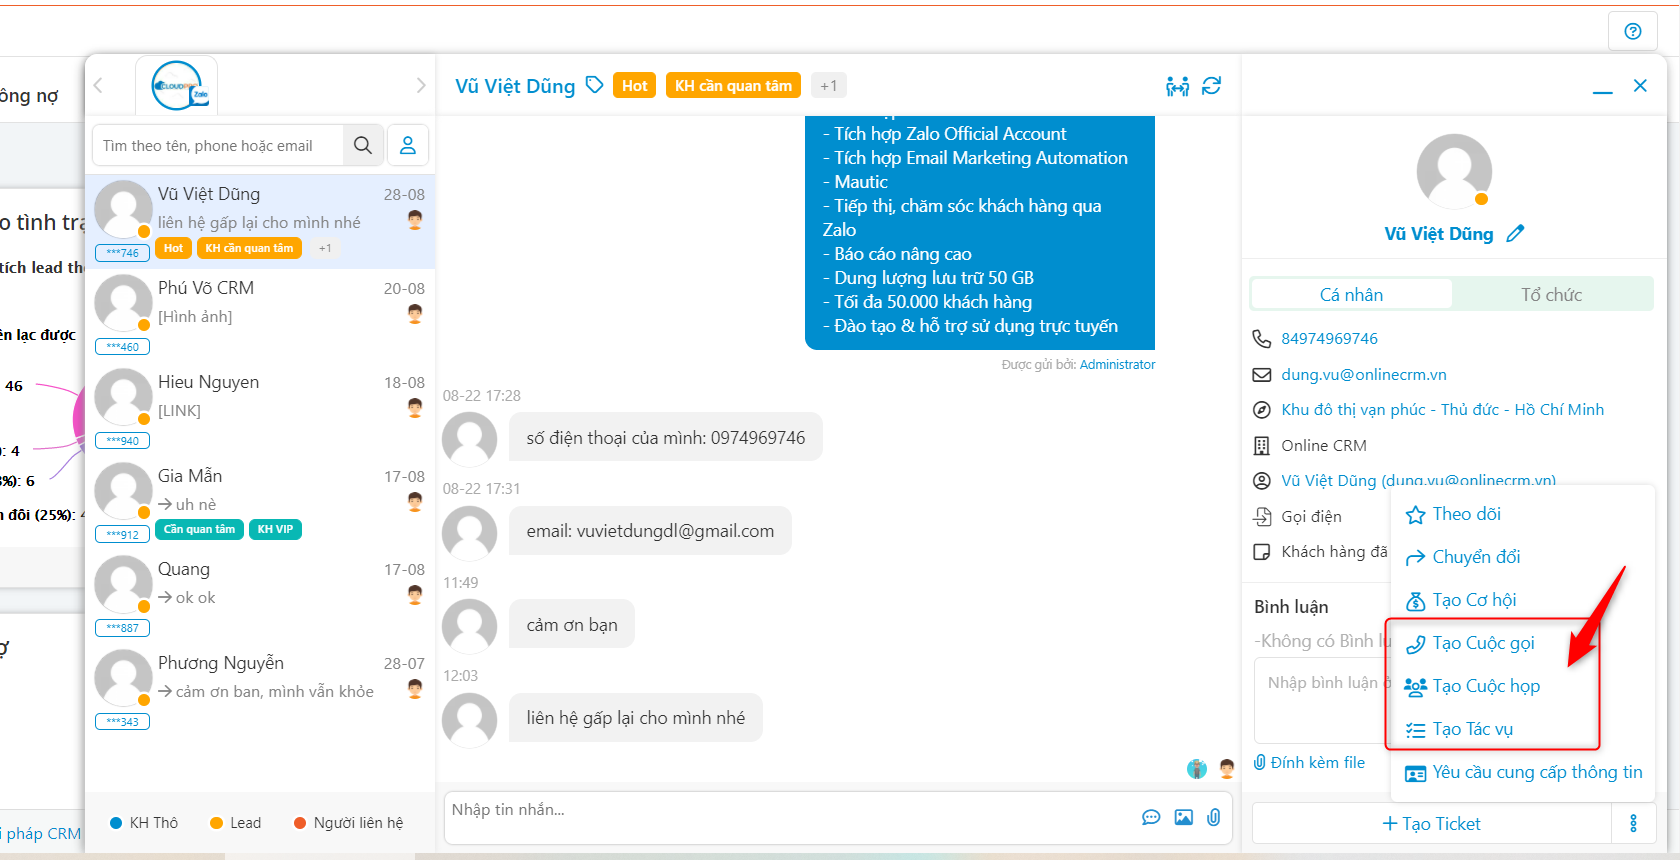The height and width of the screenshot is (860, 1680).
Task: Click the Khu đô thị vạn phúc address link
Action: pos(1442,410)
